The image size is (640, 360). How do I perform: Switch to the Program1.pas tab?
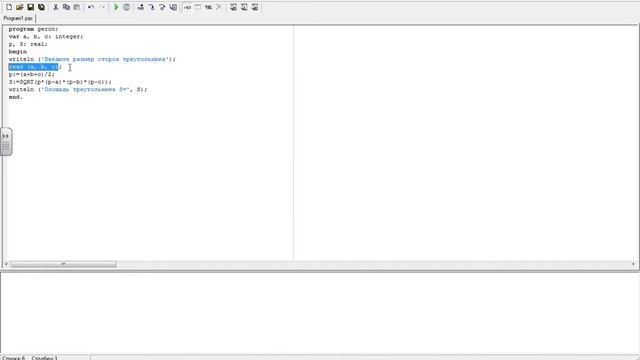pos(18,18)
